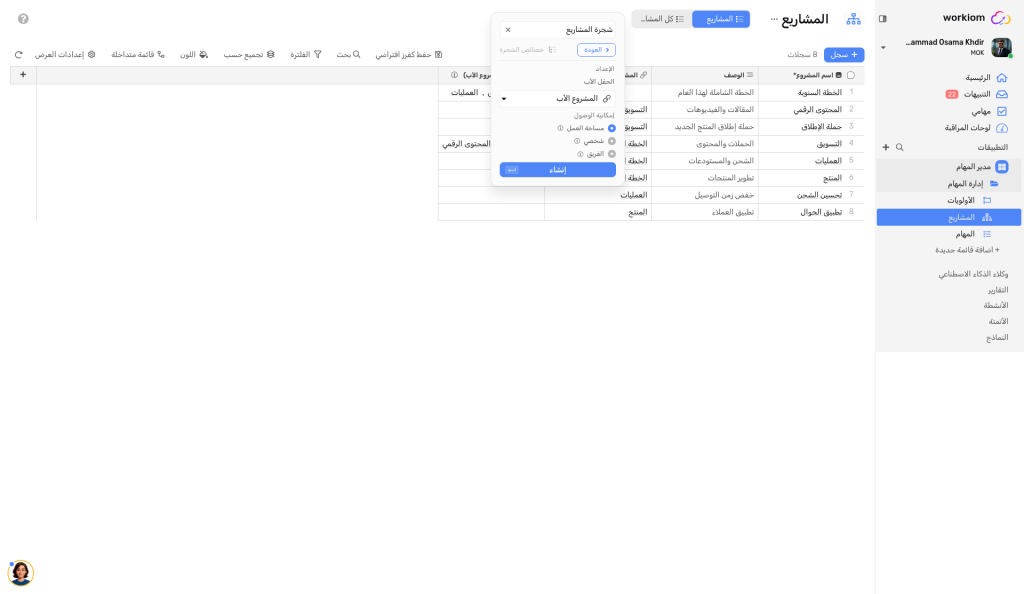Switch to the كل المشا... view tab
The height and width of the screenshot is (594, 1024).
[x=662, y=19]
